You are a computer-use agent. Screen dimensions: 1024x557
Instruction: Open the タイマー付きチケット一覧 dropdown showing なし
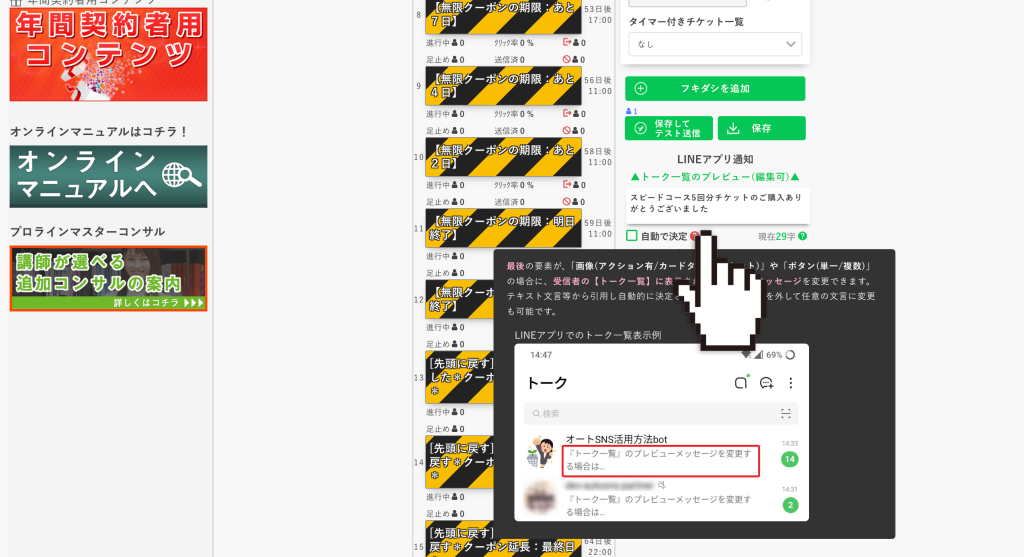click(715, 44)
